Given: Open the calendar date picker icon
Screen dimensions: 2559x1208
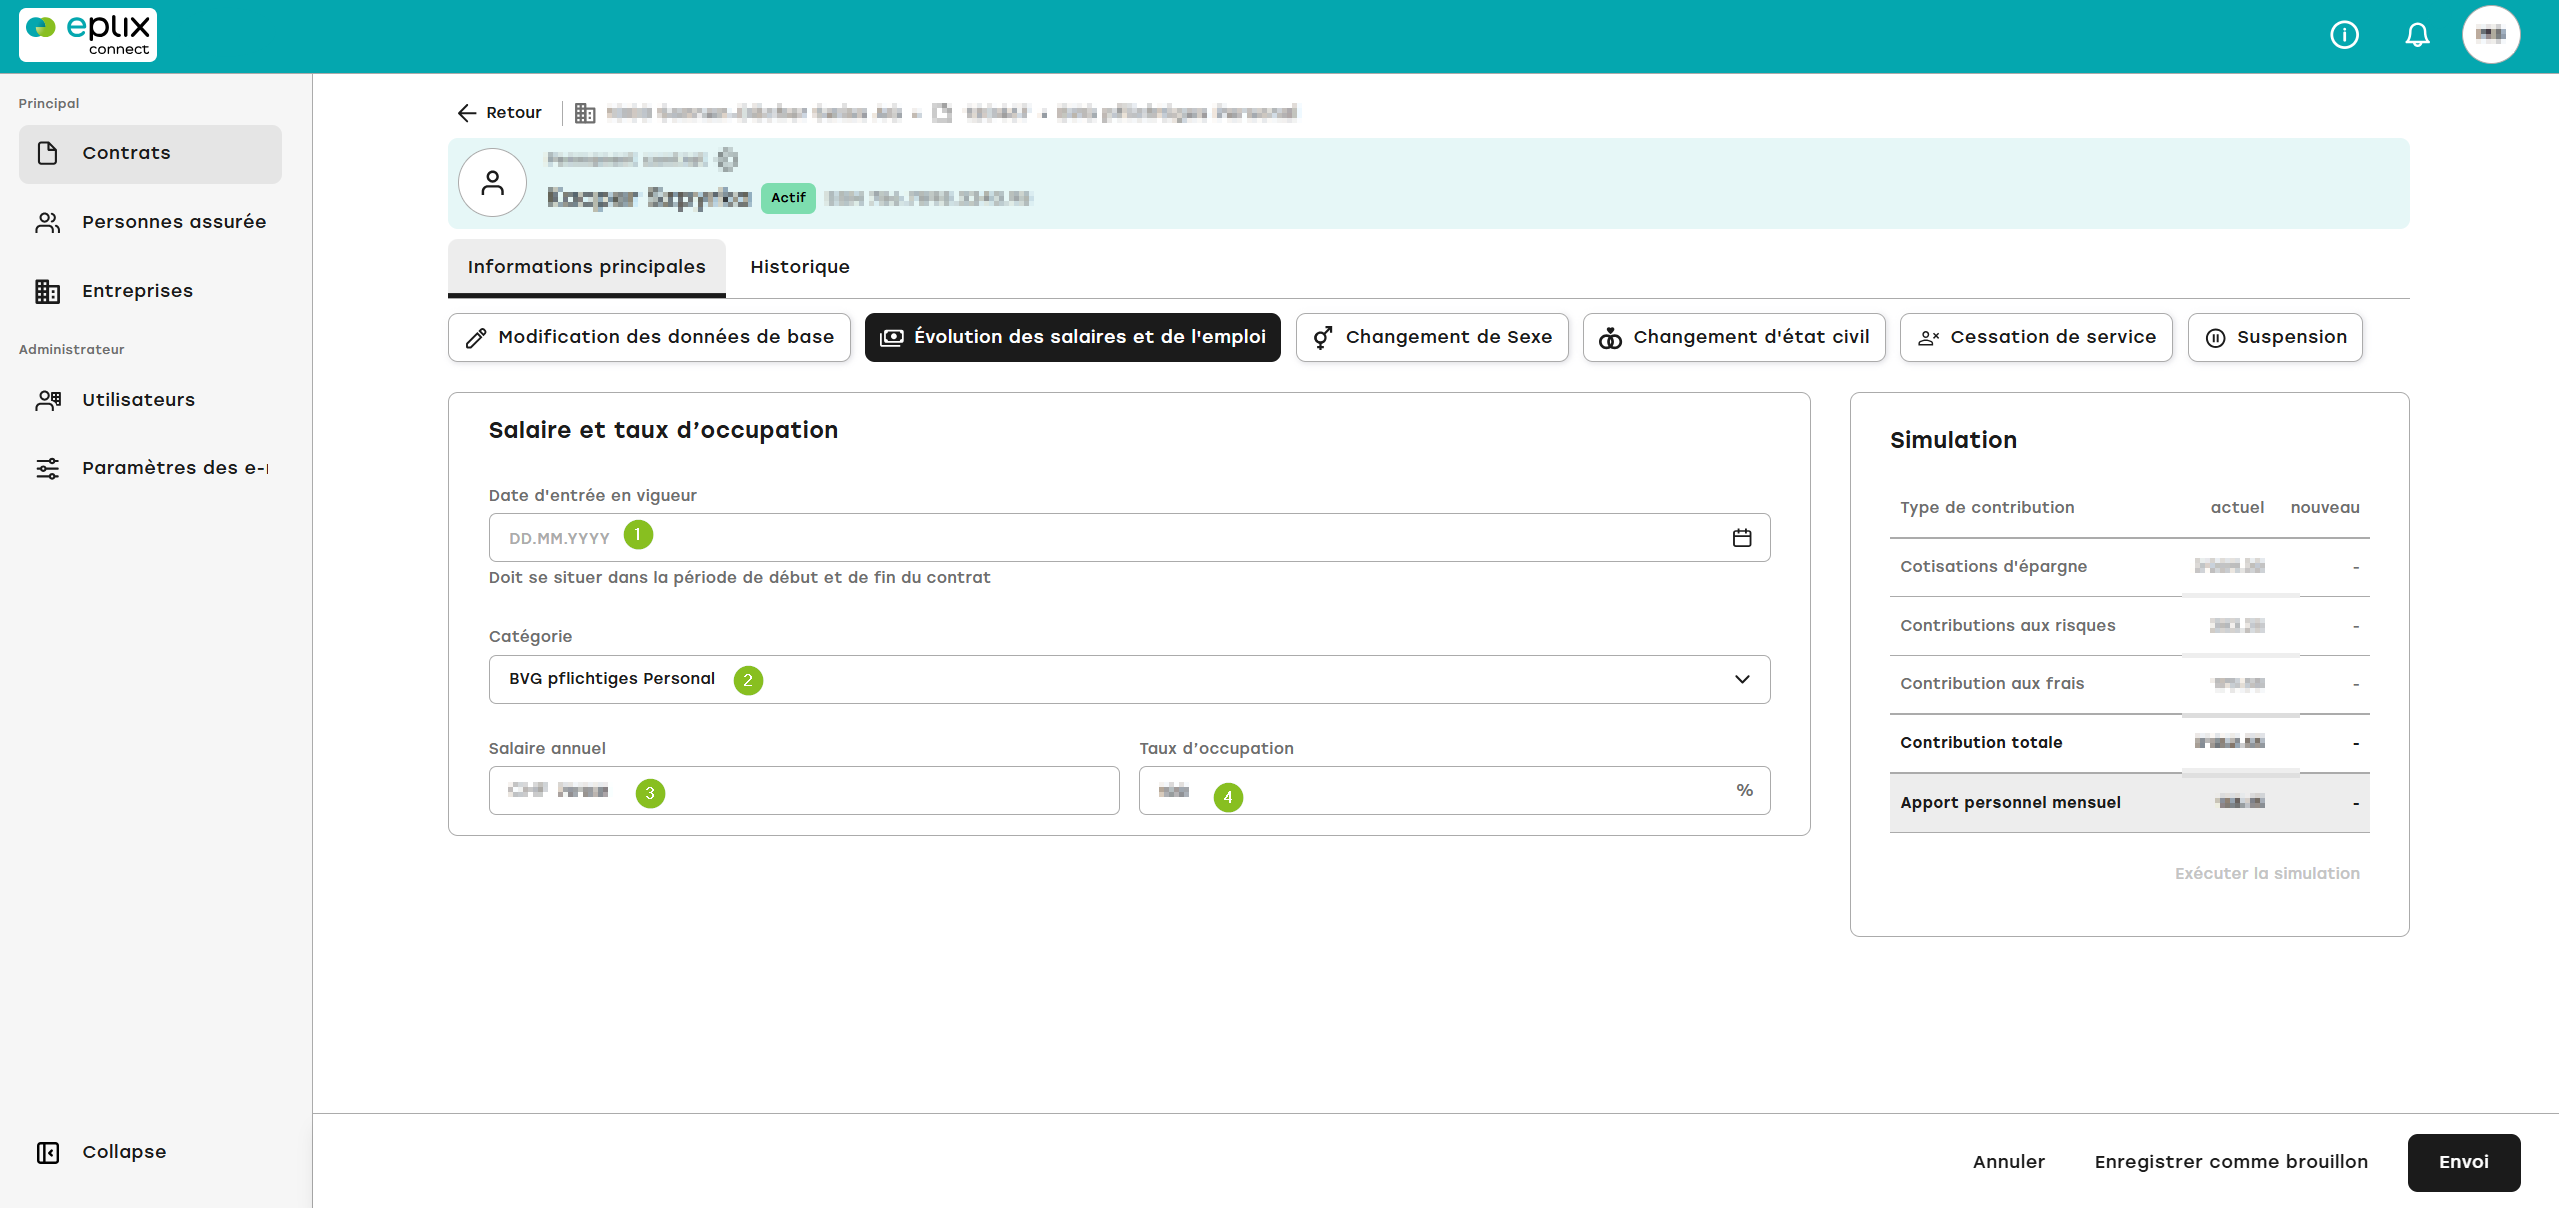Looking at the screenshot, I should [1742, 538].
